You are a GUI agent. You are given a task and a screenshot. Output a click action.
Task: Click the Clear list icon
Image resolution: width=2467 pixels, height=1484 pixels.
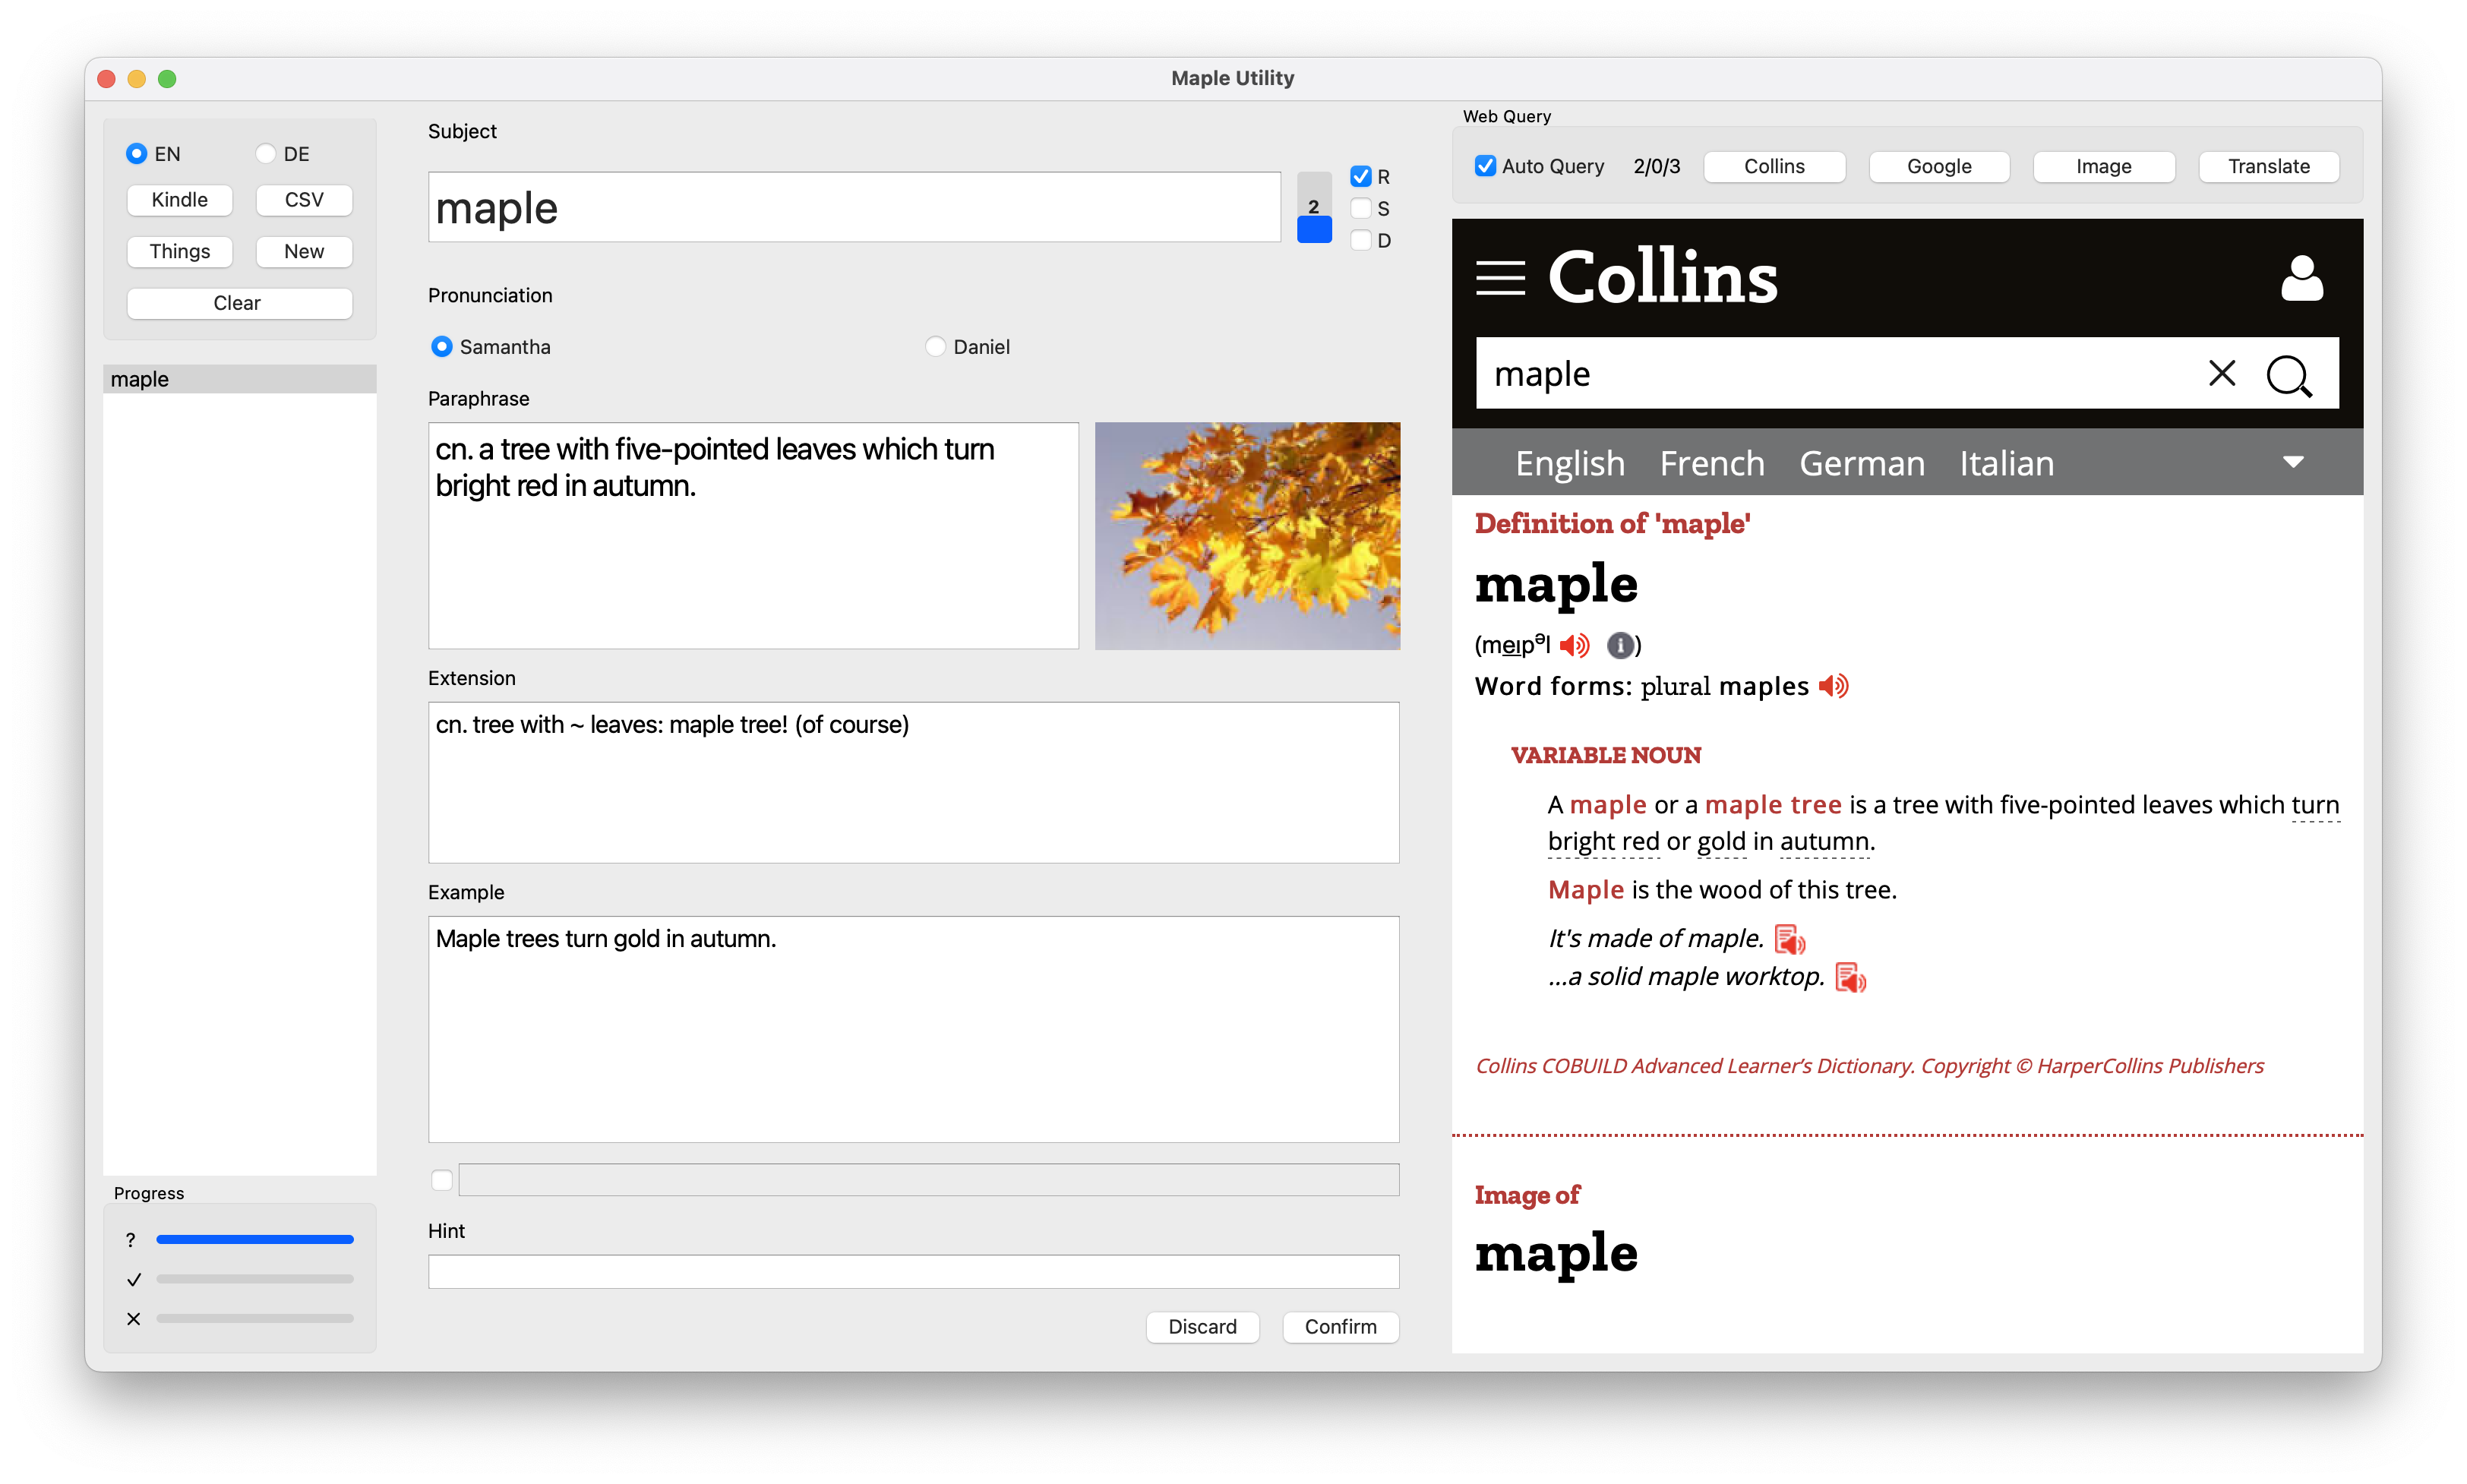point(236,302)
